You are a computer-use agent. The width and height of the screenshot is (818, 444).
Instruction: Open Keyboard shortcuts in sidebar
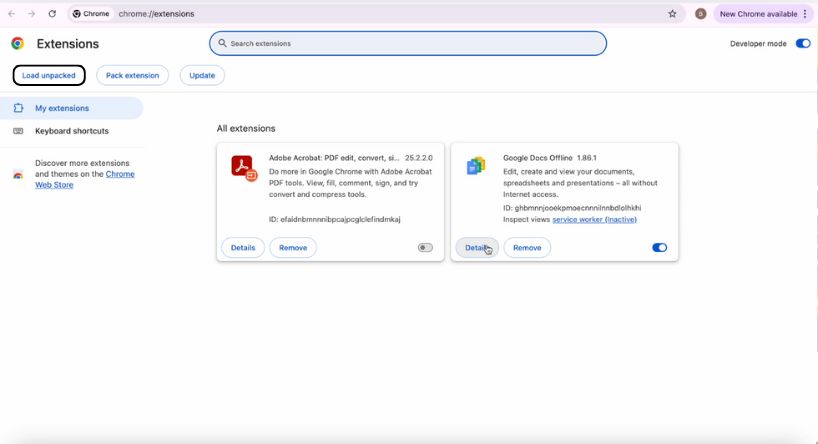tap(71, 131)
